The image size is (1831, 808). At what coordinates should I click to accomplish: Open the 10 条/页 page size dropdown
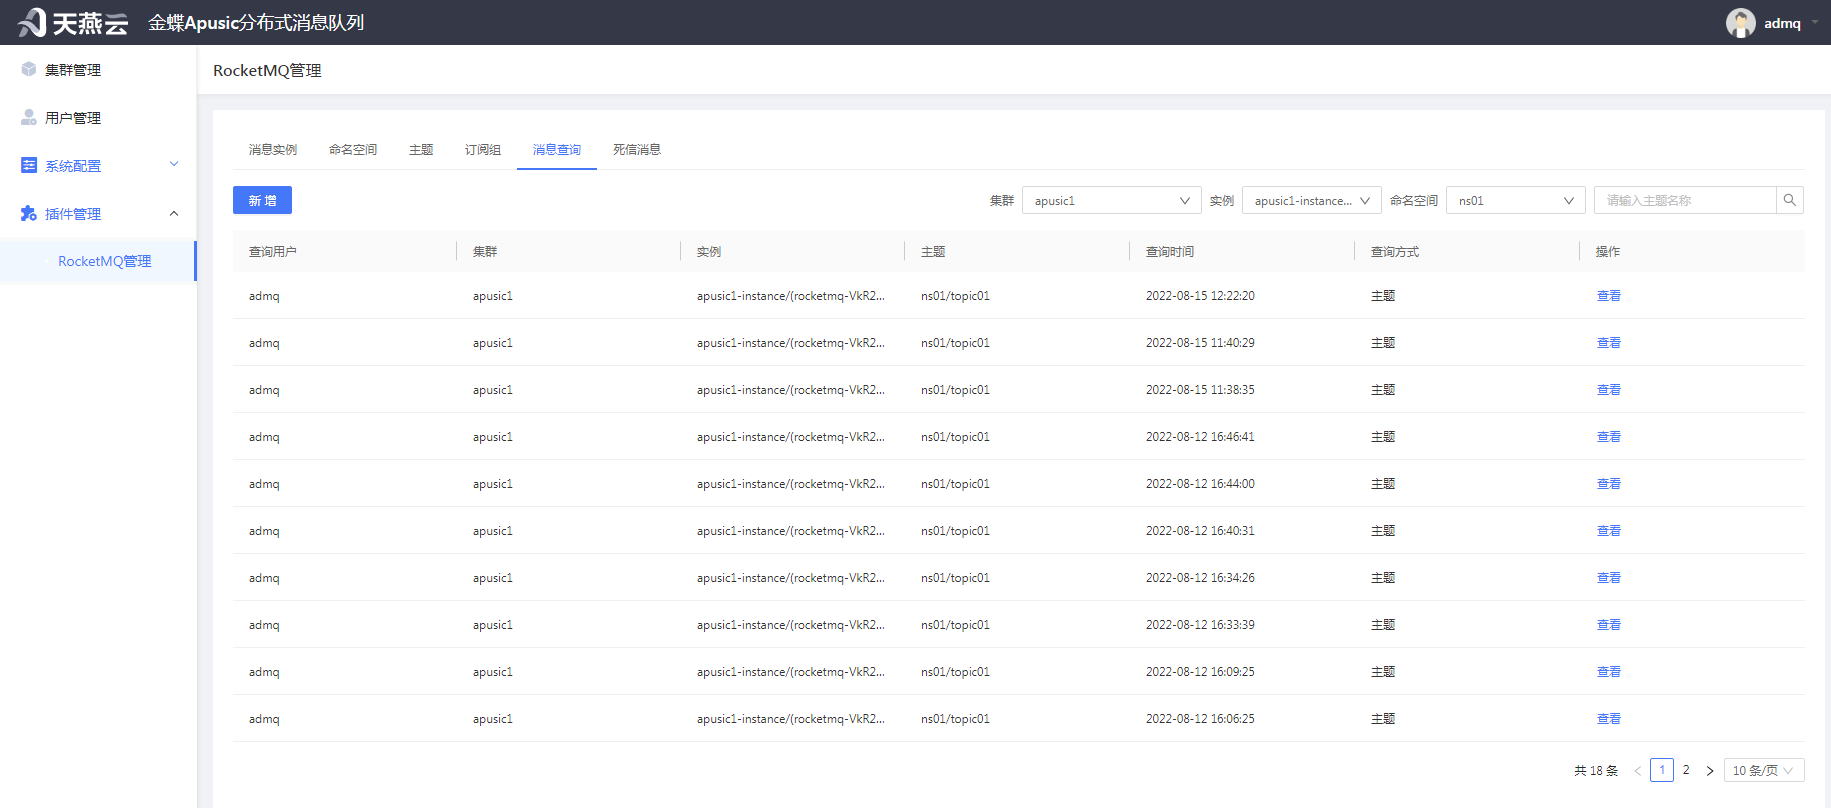pos(1764,770)
